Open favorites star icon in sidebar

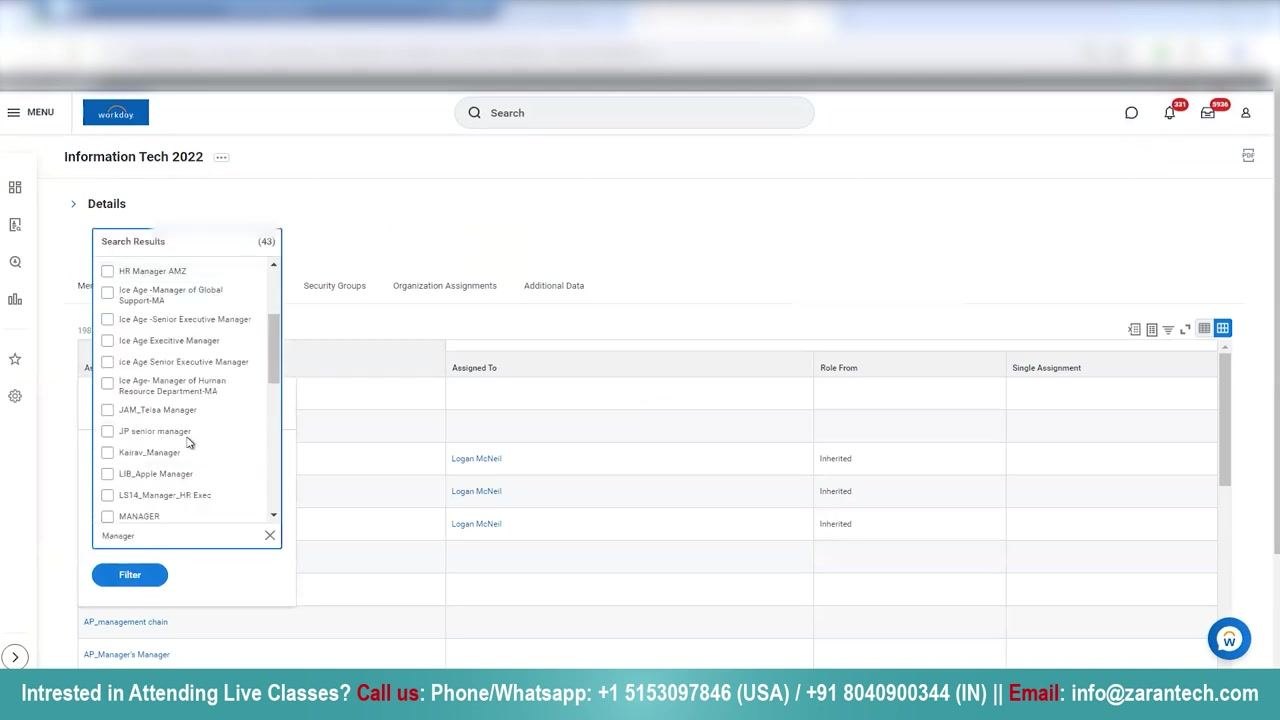point(15,359)
